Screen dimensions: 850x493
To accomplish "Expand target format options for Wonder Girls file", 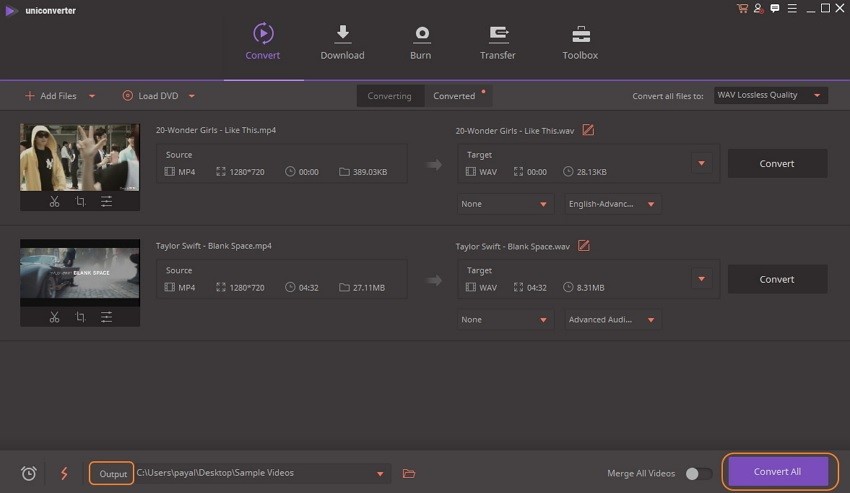I will (x=701, y=163).
